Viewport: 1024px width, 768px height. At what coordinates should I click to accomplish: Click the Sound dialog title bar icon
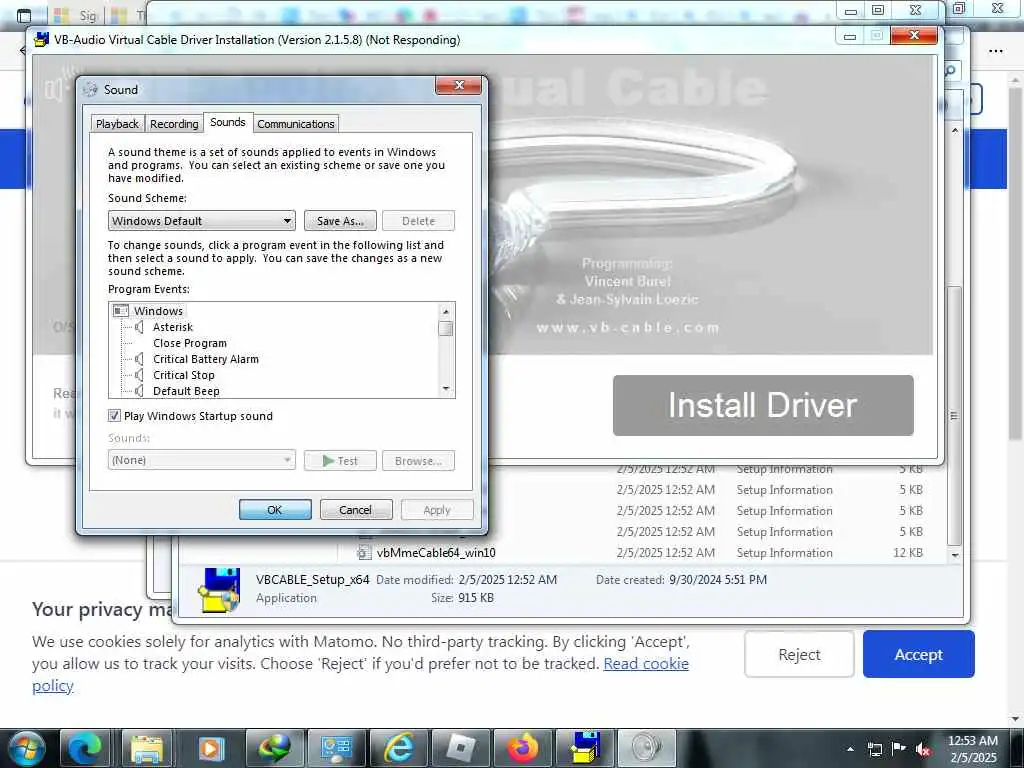[90, 89]
